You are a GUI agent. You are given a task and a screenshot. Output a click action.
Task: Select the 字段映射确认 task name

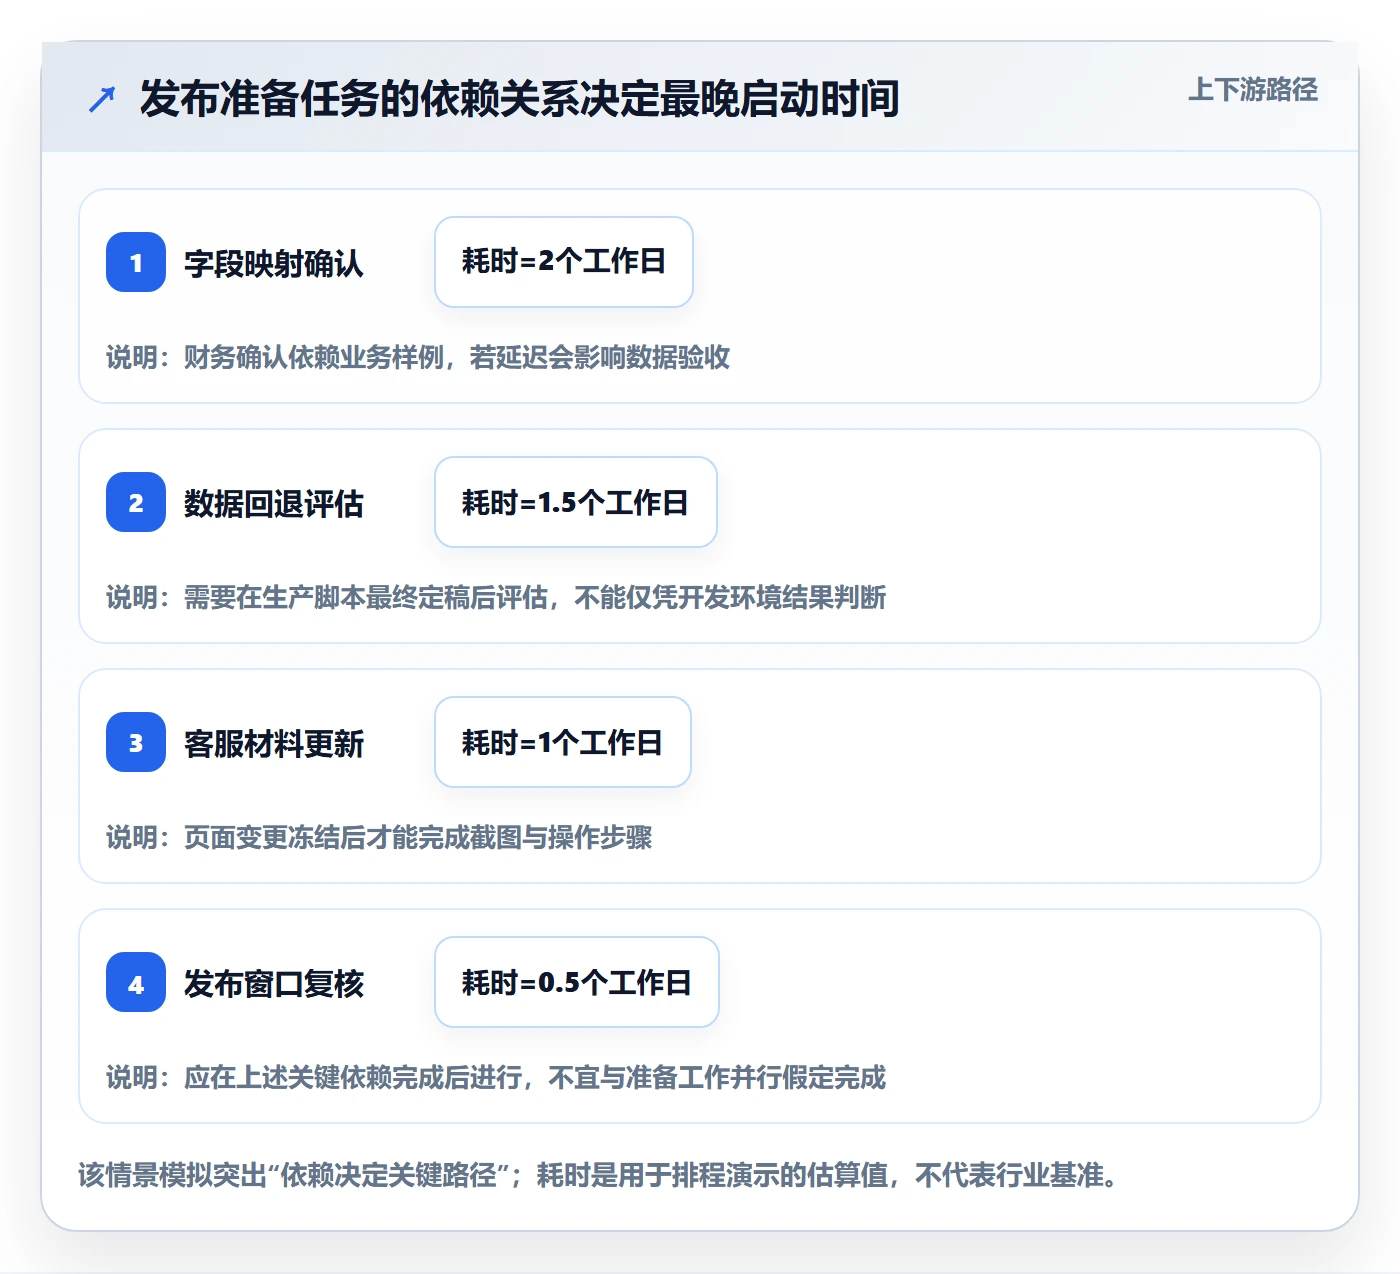274,263
